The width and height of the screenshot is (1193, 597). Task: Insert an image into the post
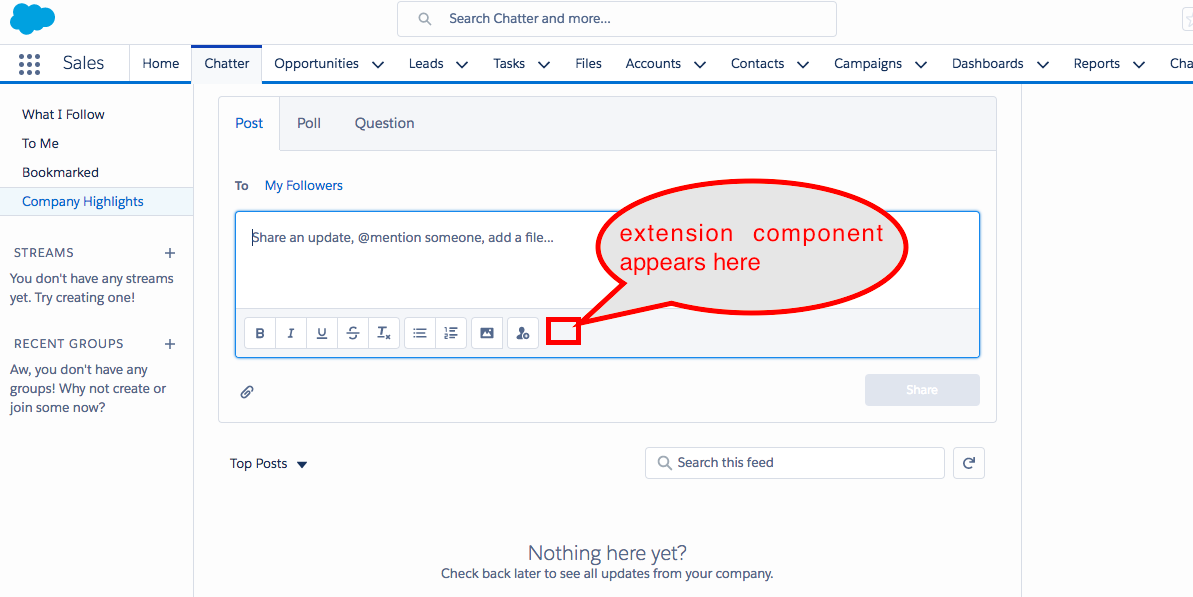pyautogui.click(x=487, y=333)
